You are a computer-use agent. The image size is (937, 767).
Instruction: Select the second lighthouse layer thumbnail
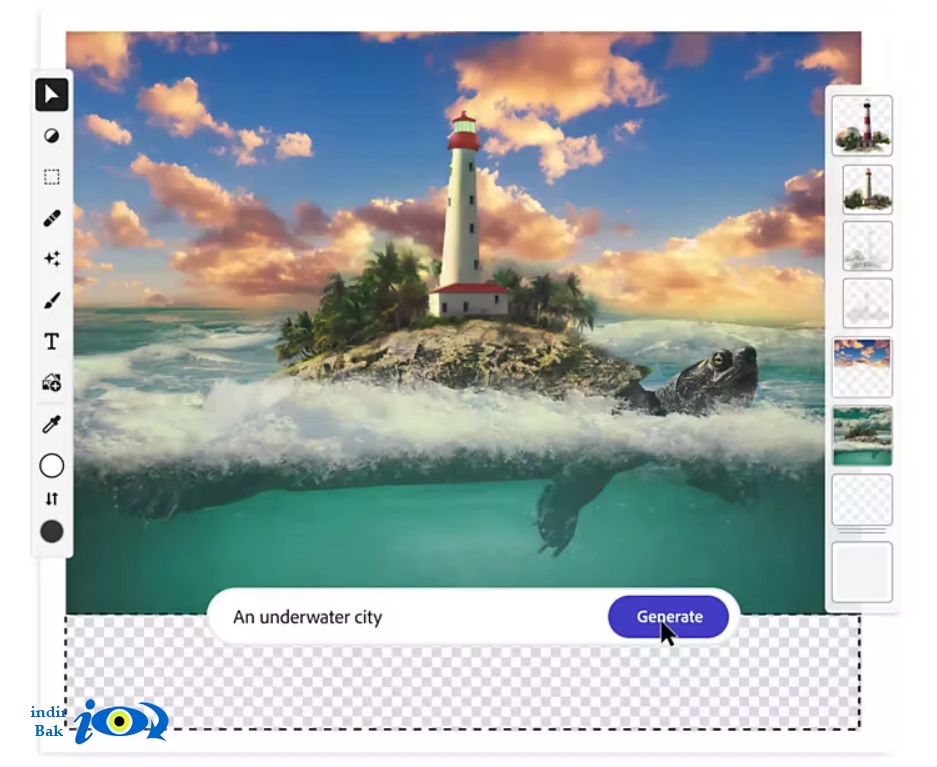[x=867, y=190]
